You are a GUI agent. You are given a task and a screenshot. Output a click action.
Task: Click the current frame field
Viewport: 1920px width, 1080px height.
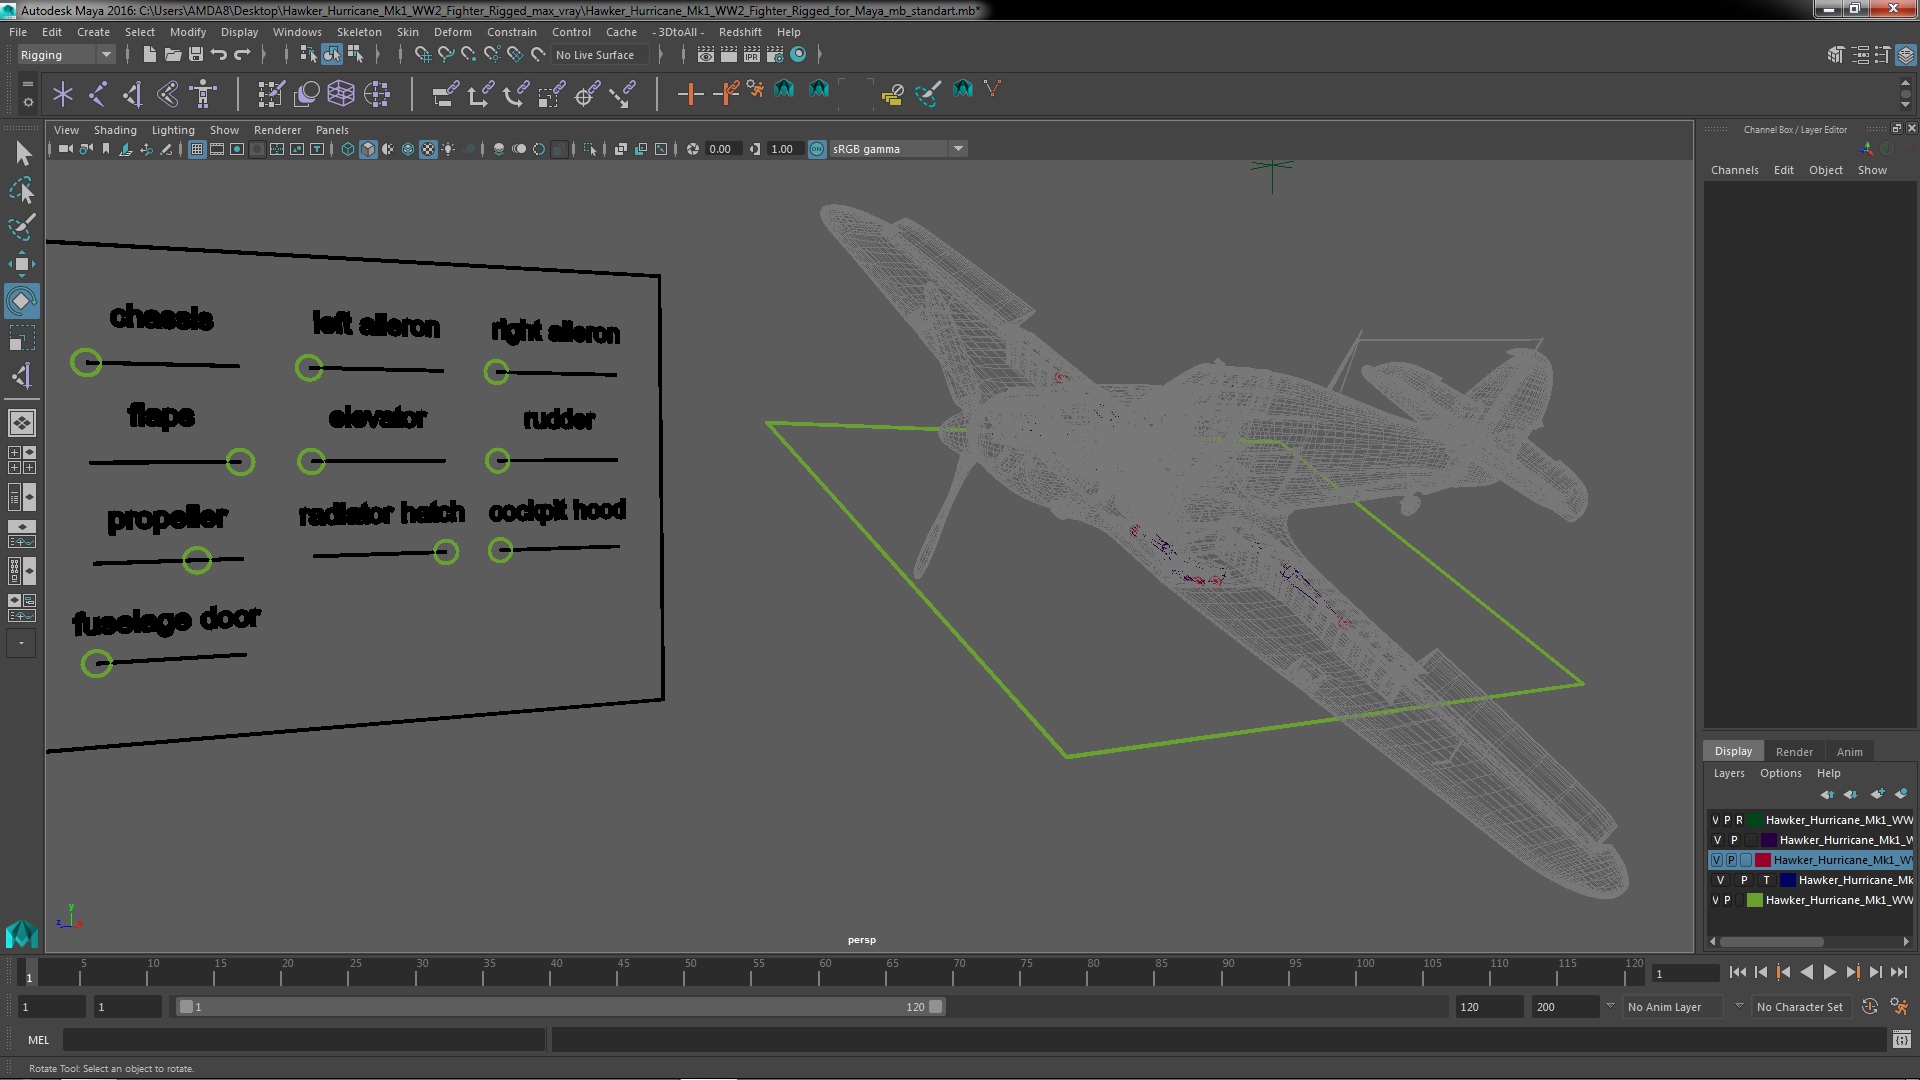coord(1686,973)
